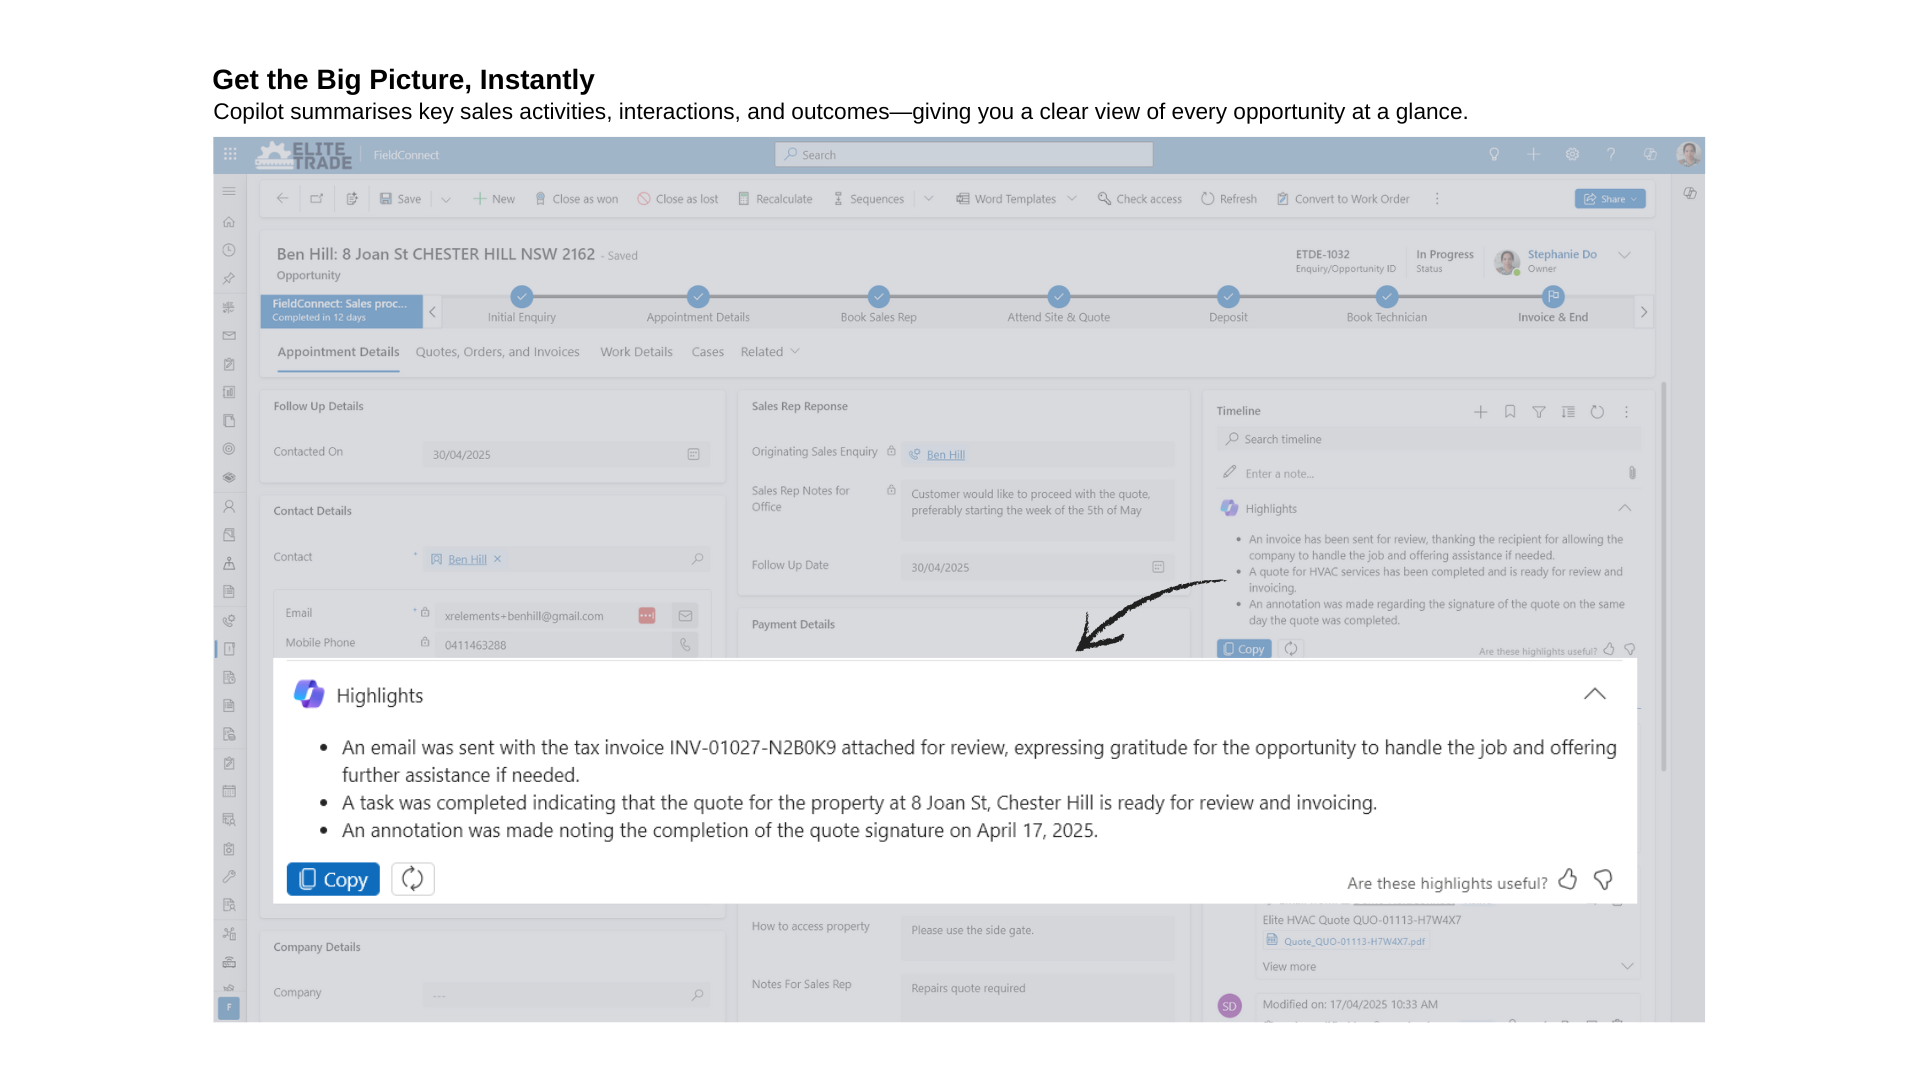Click the vertical form scrollbar
Viewport: 1920px width, 1080px height.
click(1664, 575)
